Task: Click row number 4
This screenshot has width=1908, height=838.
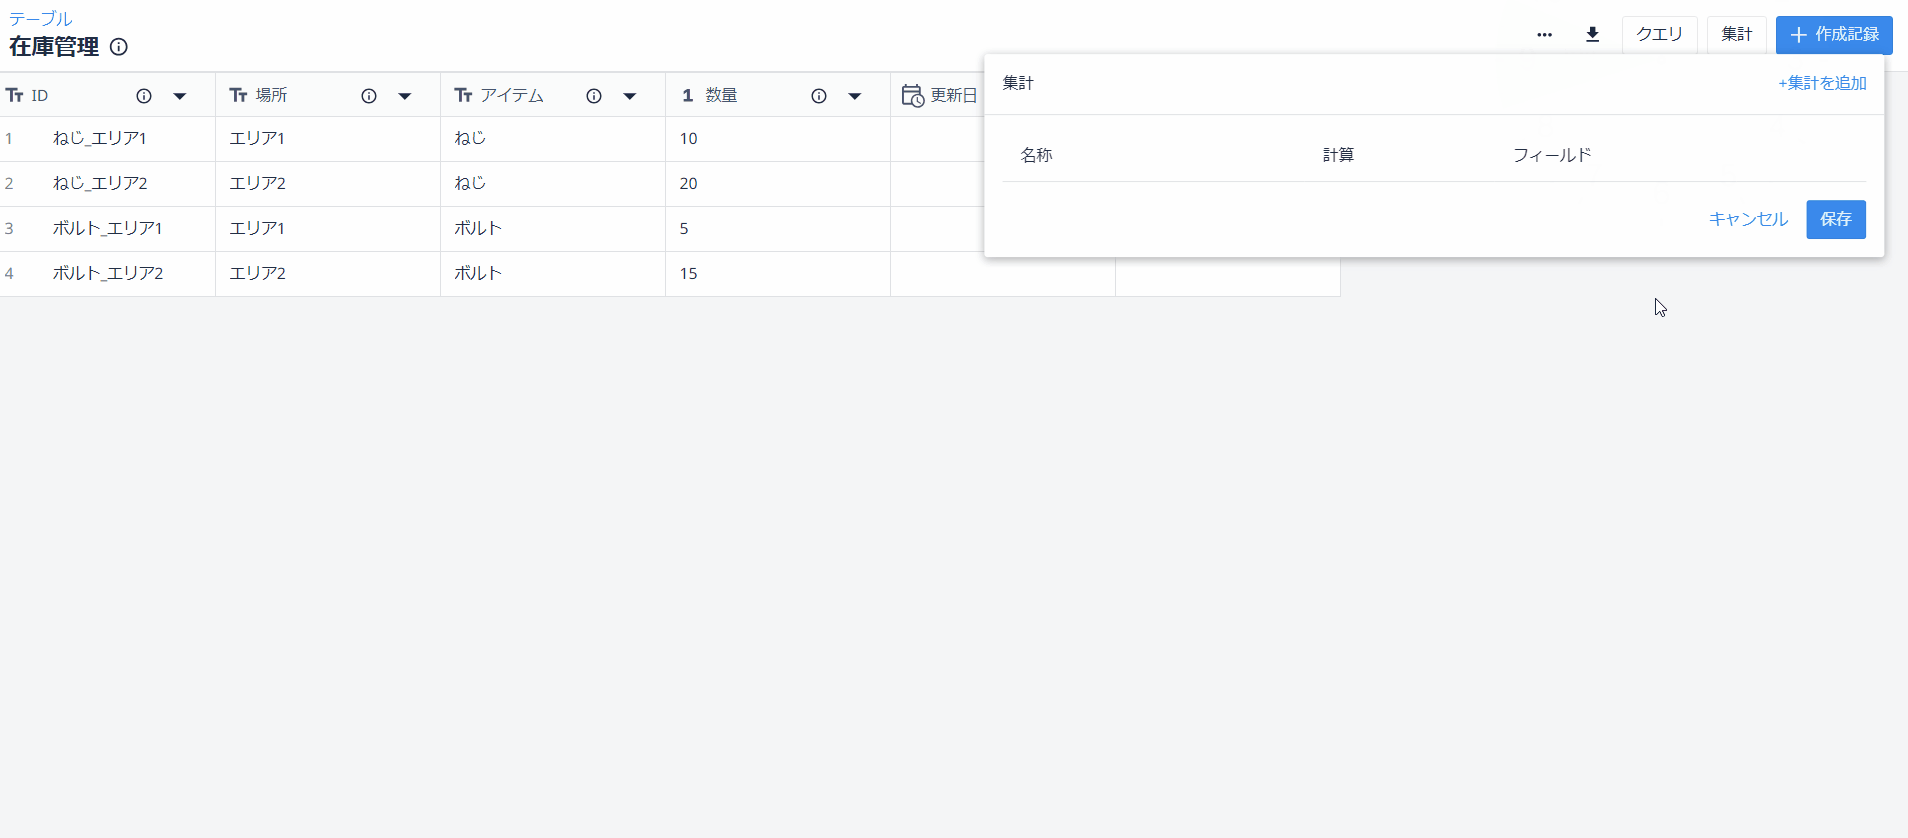Action: pyautogui.click(x=9, y=274)
